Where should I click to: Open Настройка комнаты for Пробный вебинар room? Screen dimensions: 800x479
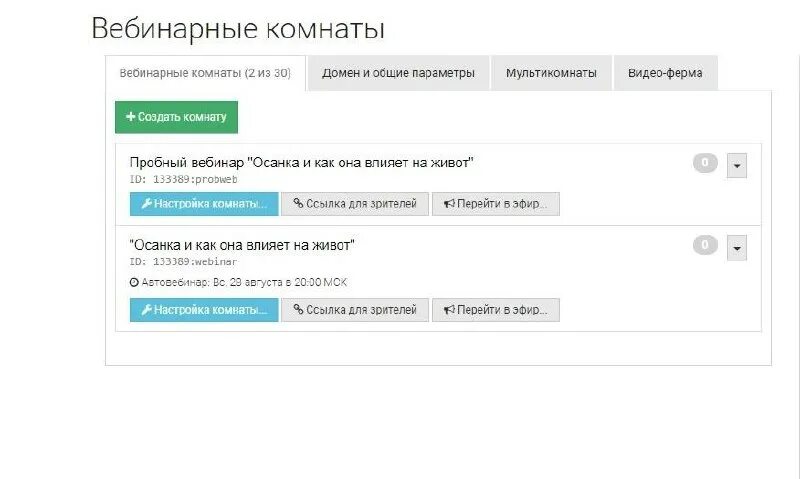pyautogui.click(x=204, y=204)
